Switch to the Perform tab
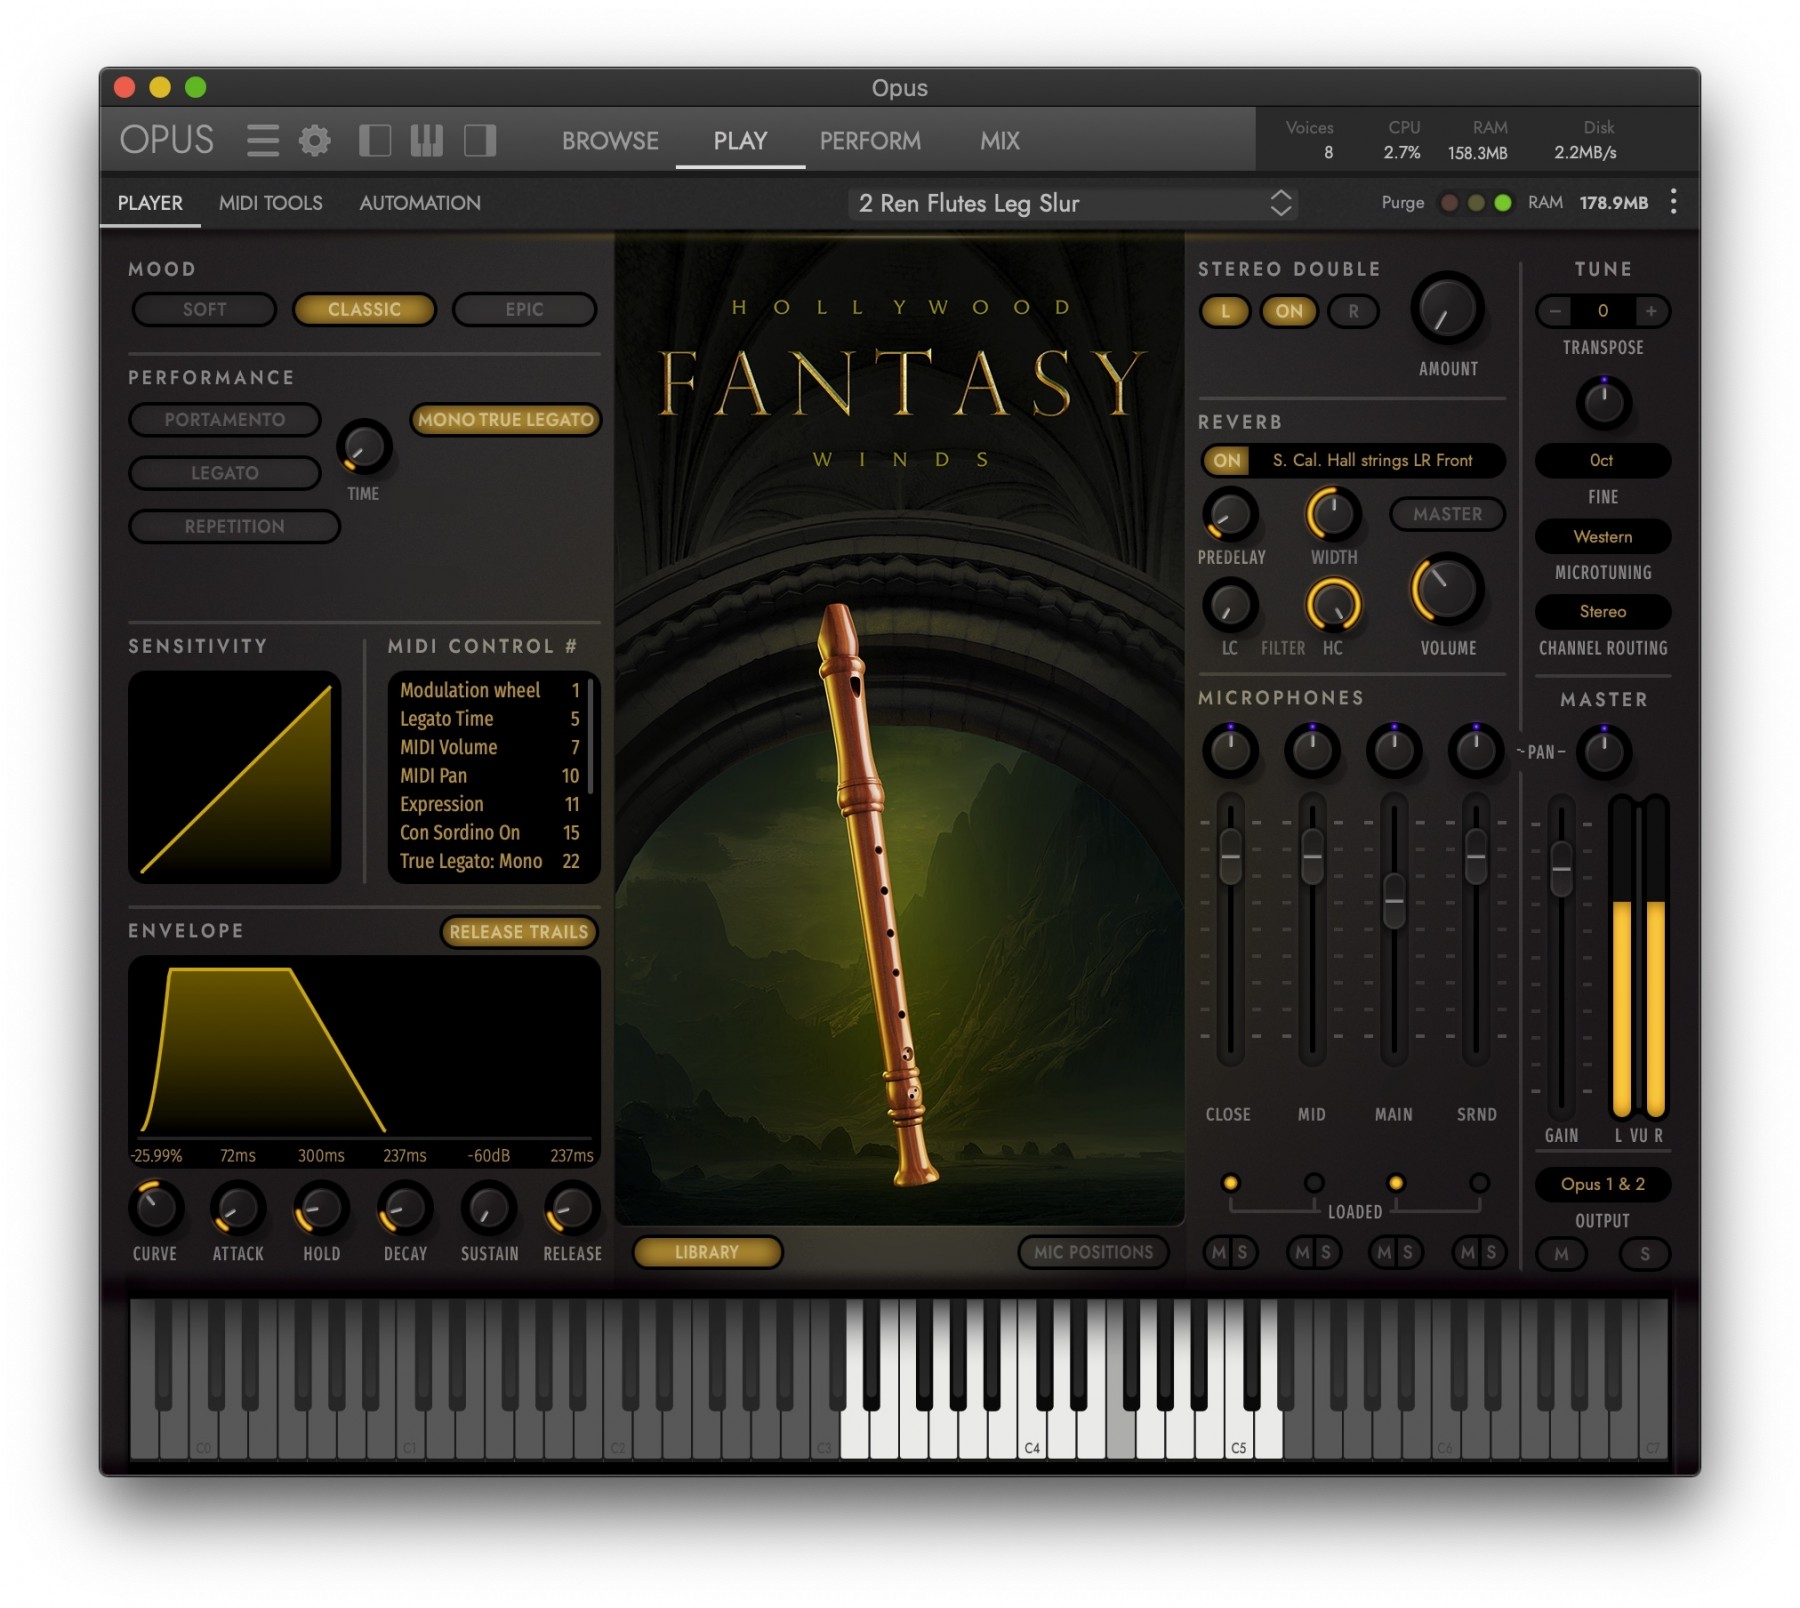 coord(870,141)
